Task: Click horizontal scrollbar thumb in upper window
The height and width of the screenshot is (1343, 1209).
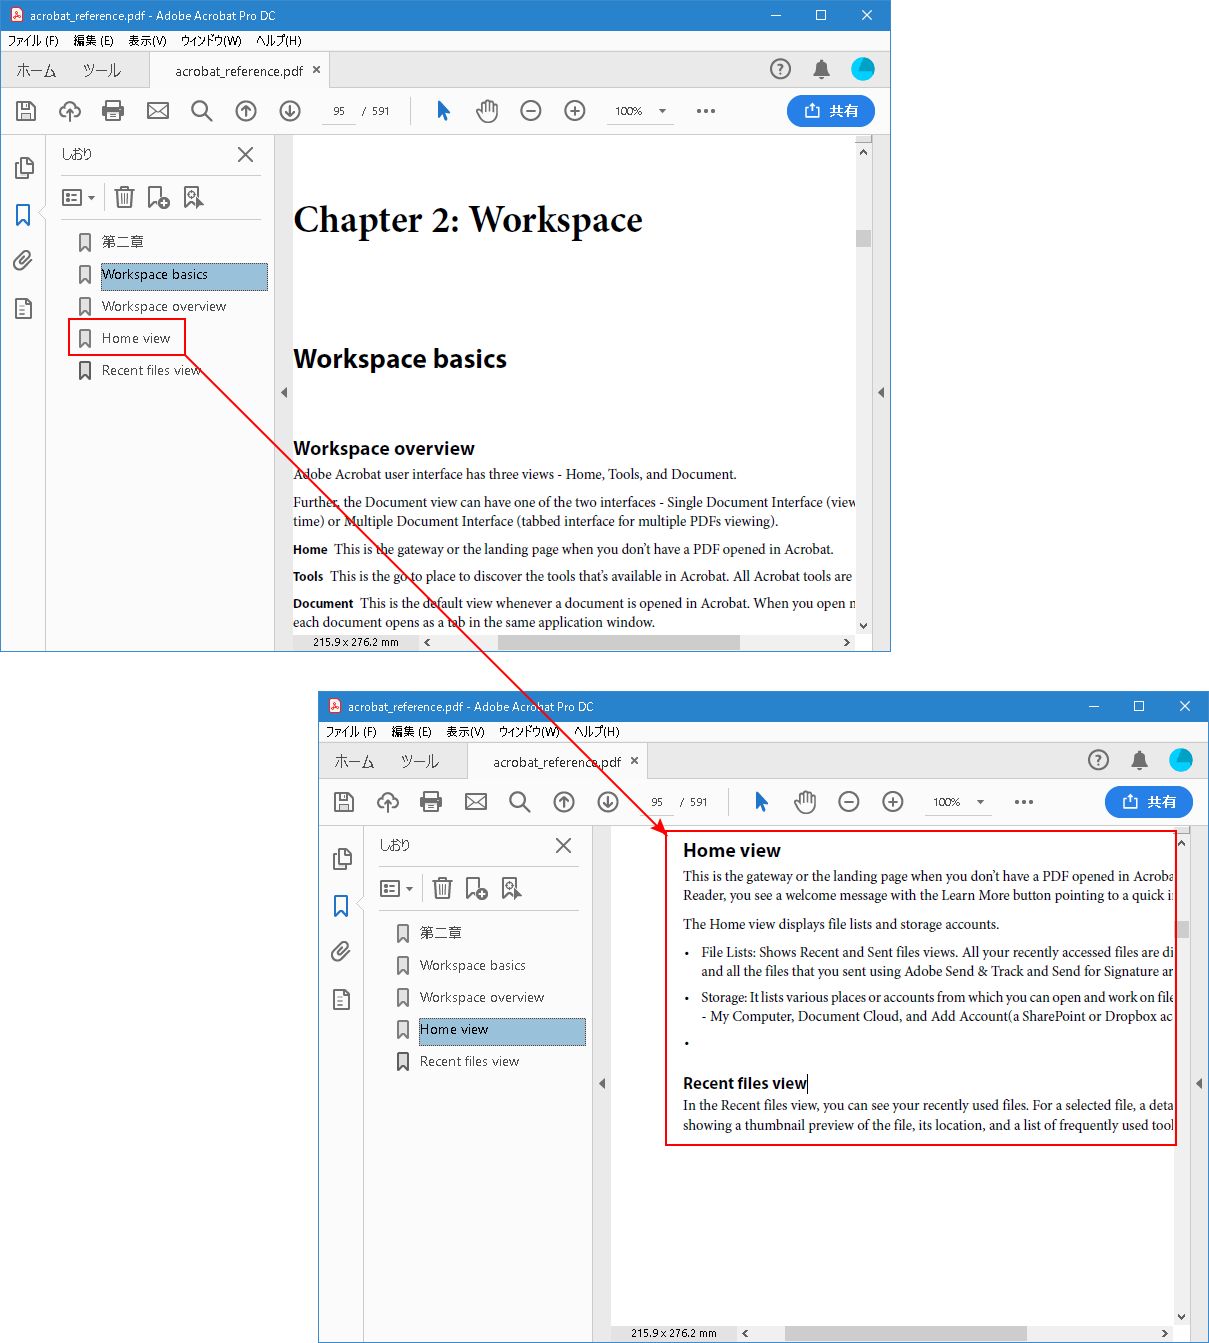Action: 619,642
